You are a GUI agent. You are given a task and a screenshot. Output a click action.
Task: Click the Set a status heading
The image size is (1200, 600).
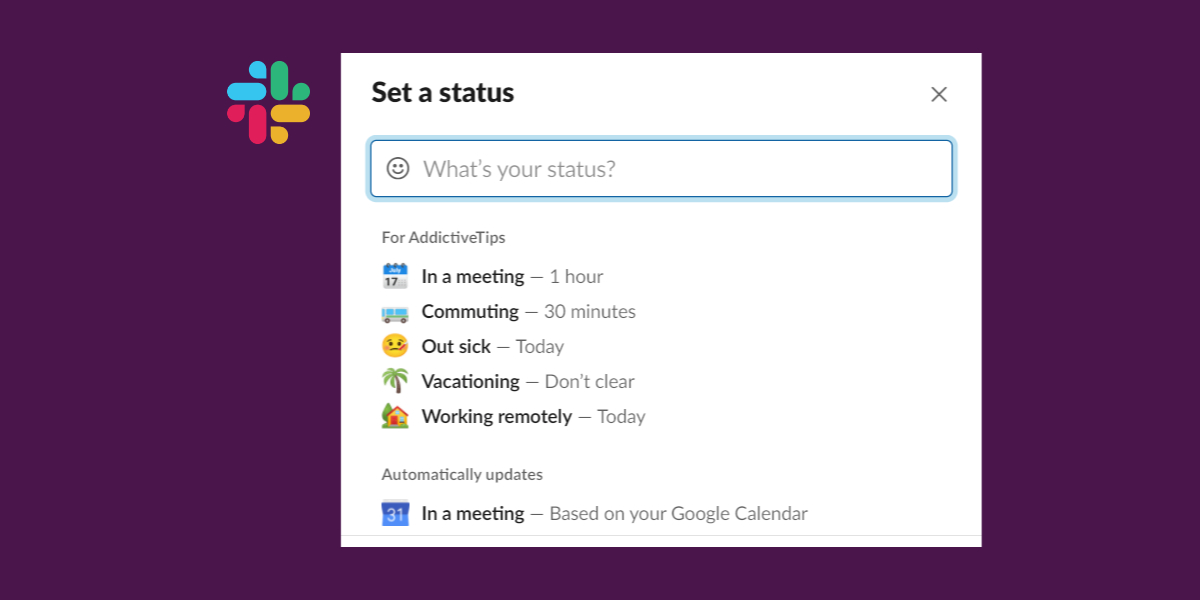tap(443, 93)
